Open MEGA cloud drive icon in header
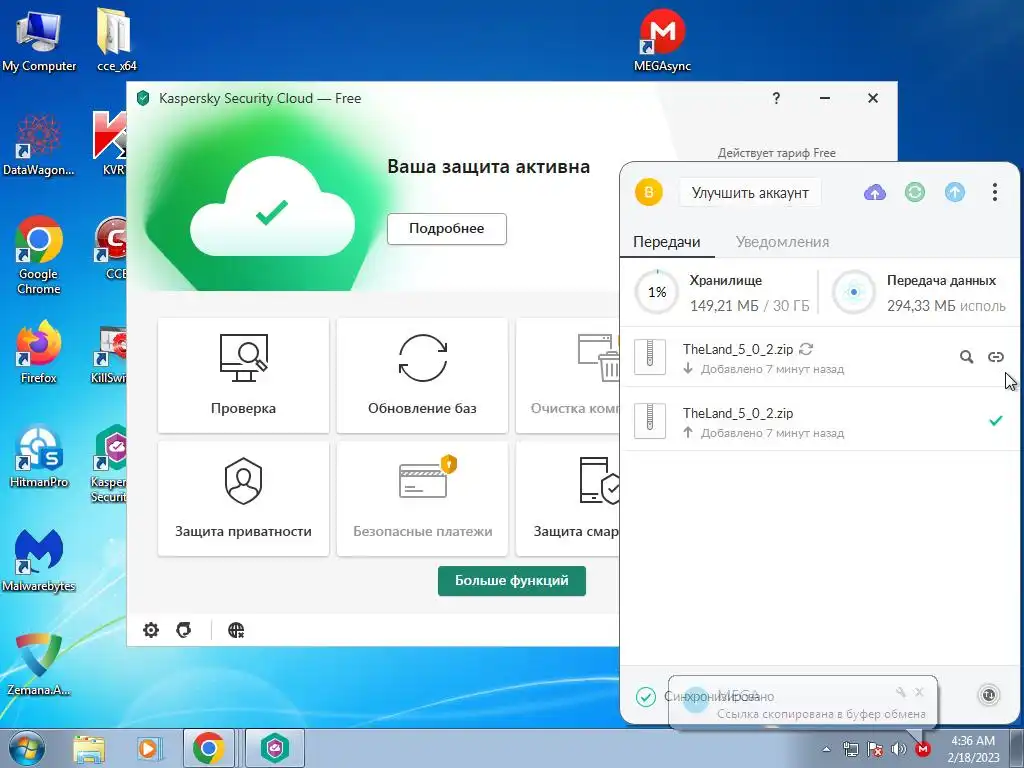Image resolution: width=1024 pixels, height=768 pixels. point(874,192)
